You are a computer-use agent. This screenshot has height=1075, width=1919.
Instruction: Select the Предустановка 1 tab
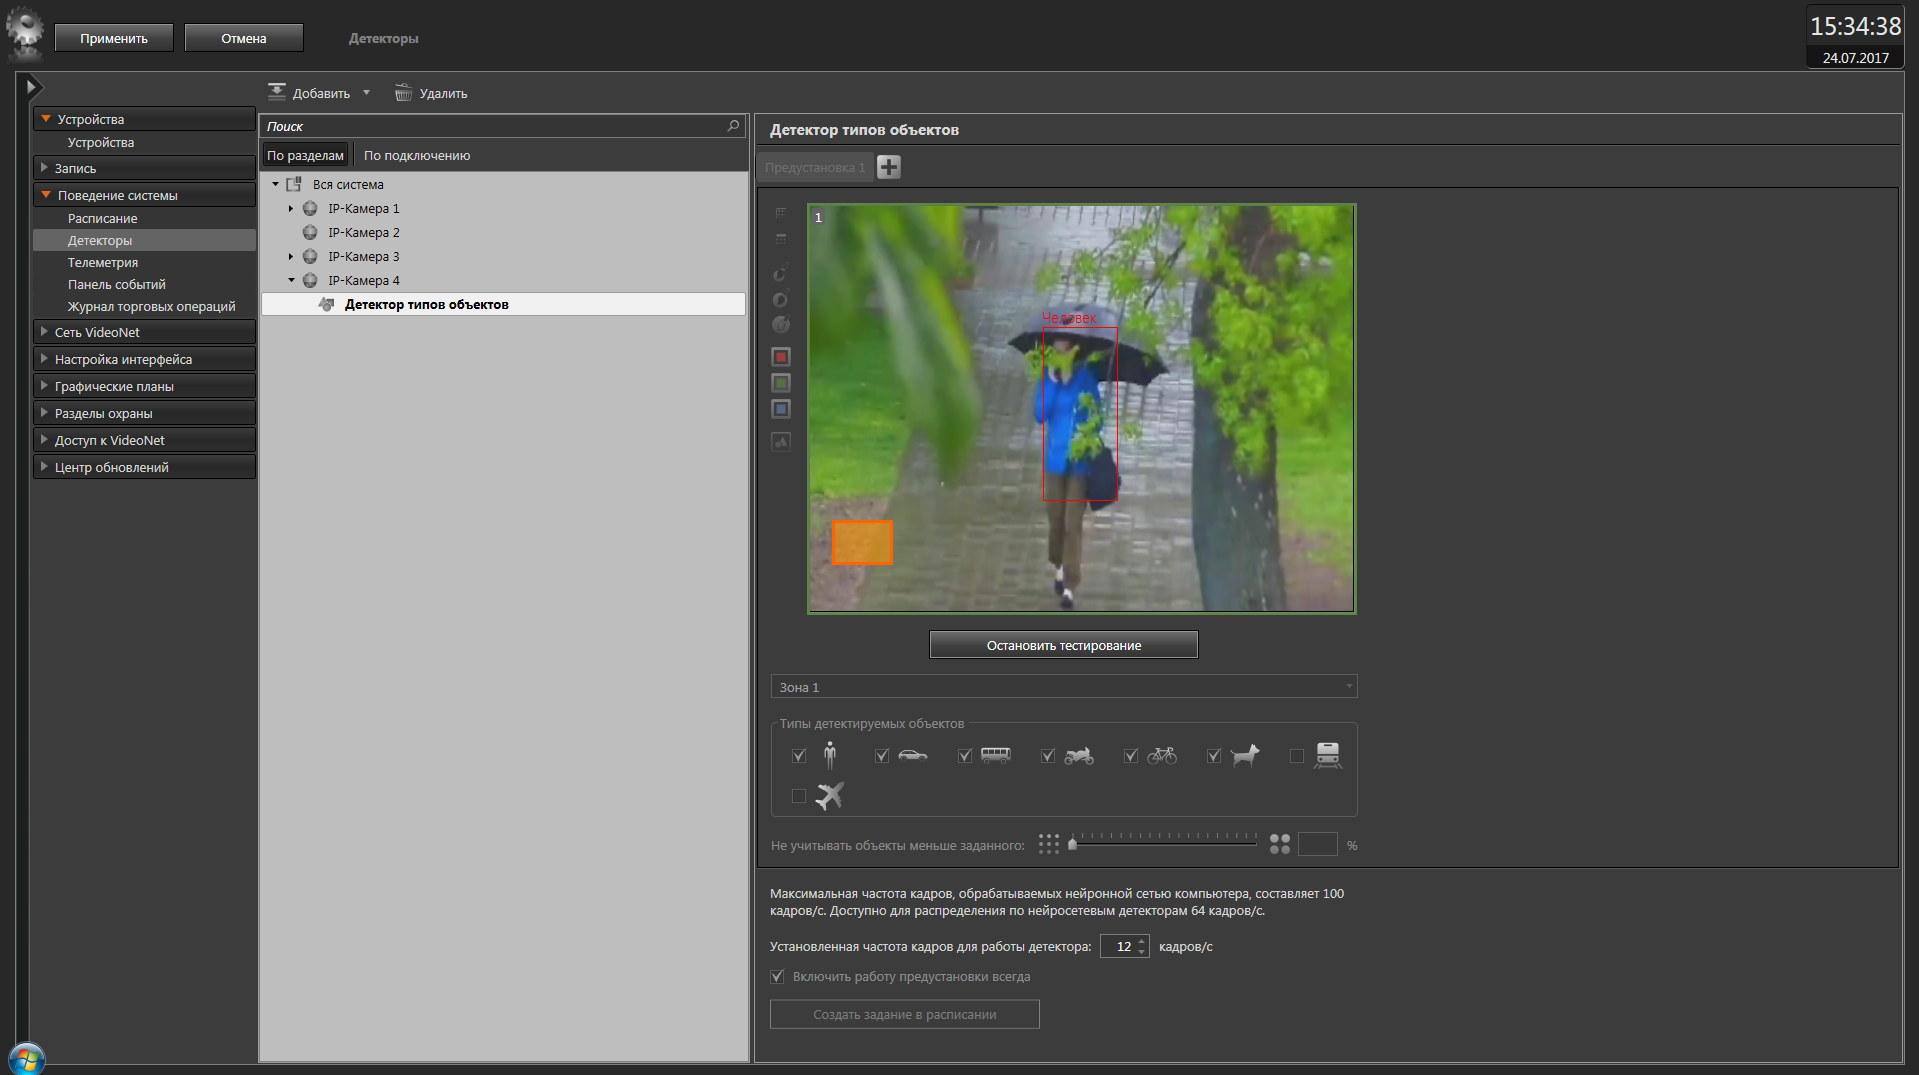pyautogui.click(x=814, y=167)
